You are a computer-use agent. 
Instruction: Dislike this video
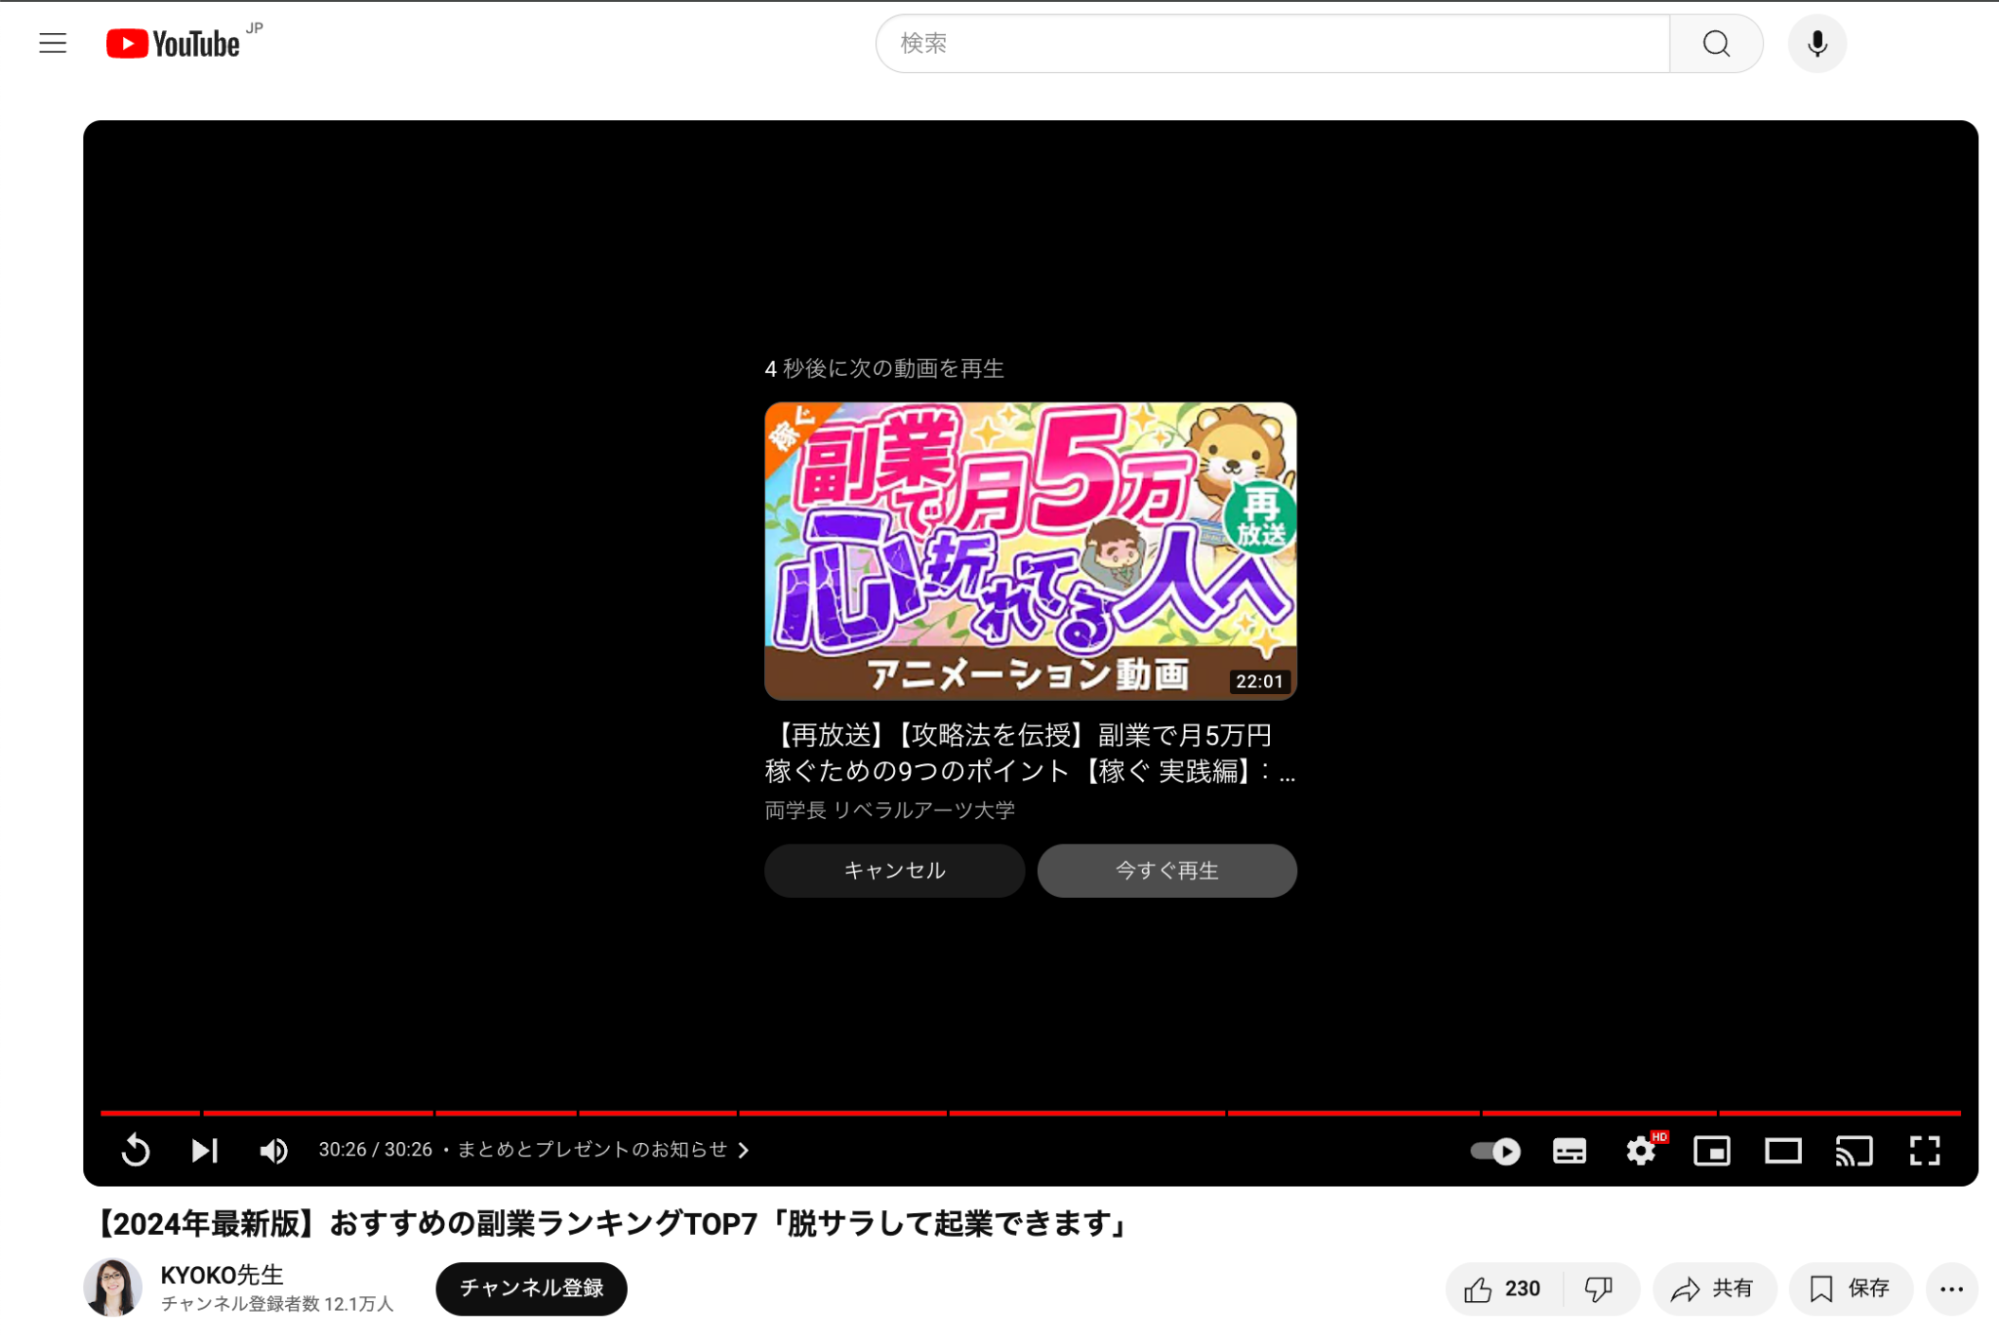click(x=1599, y=1288)
